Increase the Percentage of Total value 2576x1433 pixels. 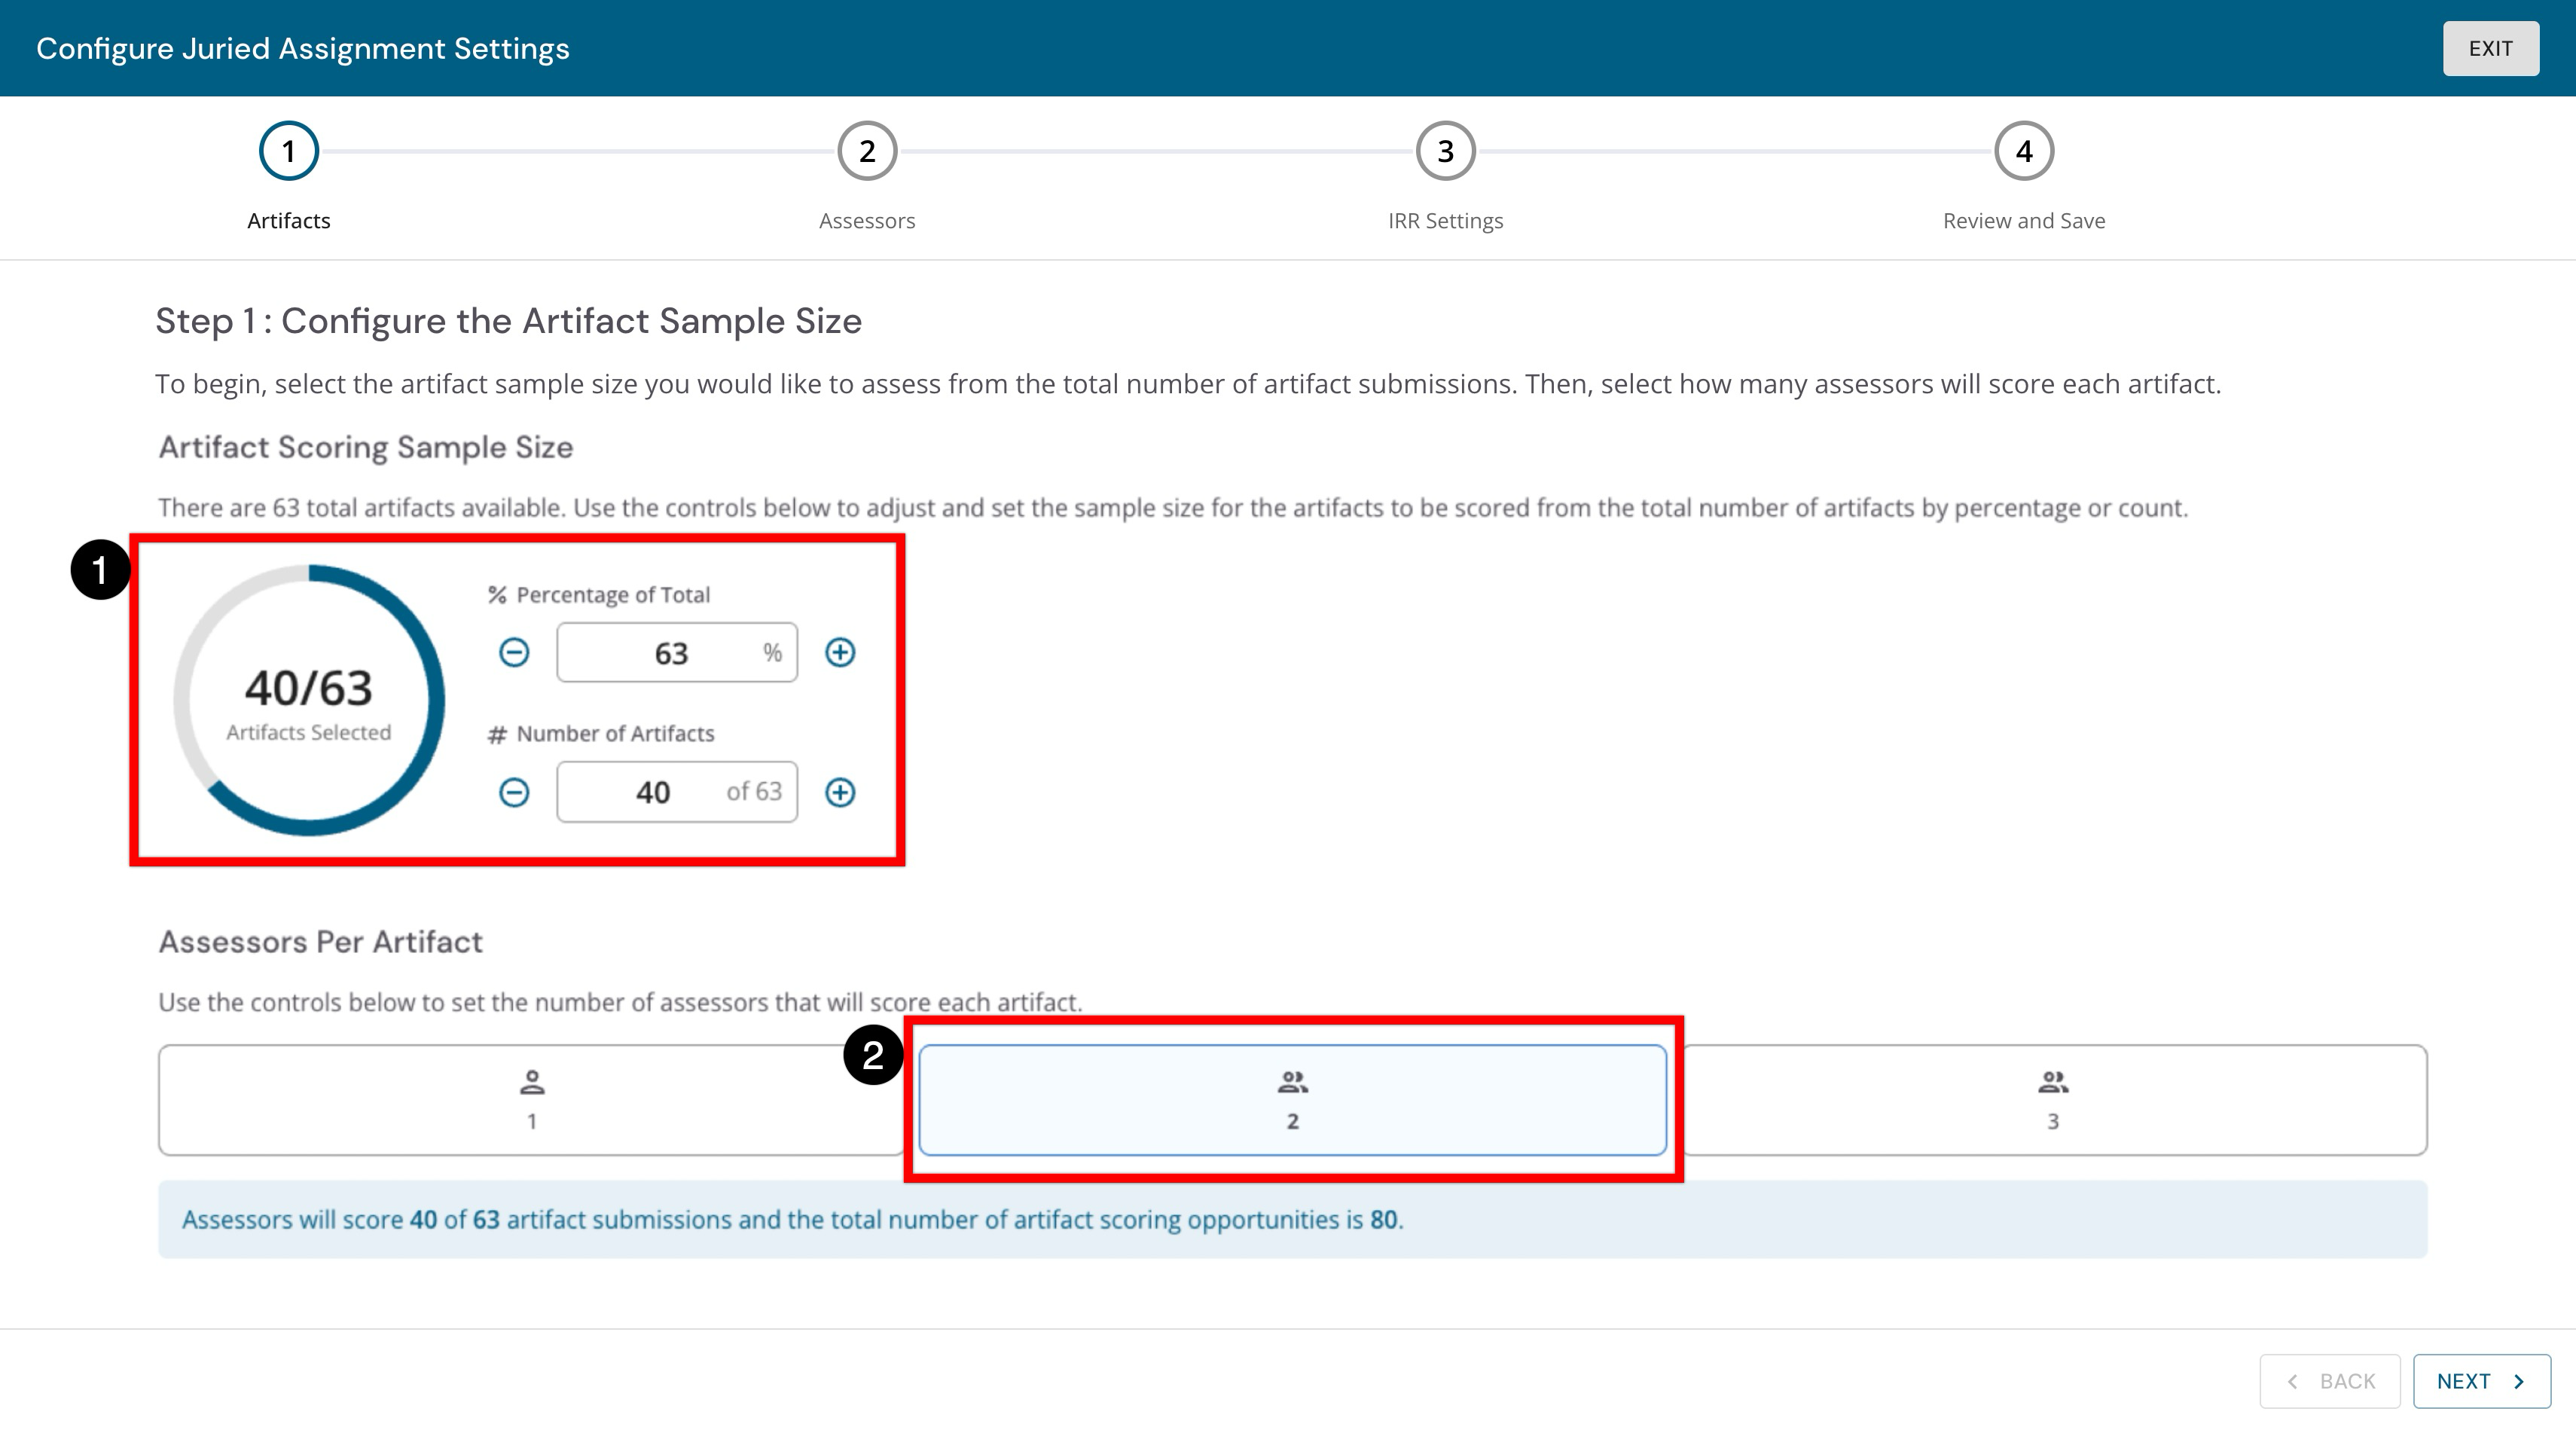click(x=840, y=653)
